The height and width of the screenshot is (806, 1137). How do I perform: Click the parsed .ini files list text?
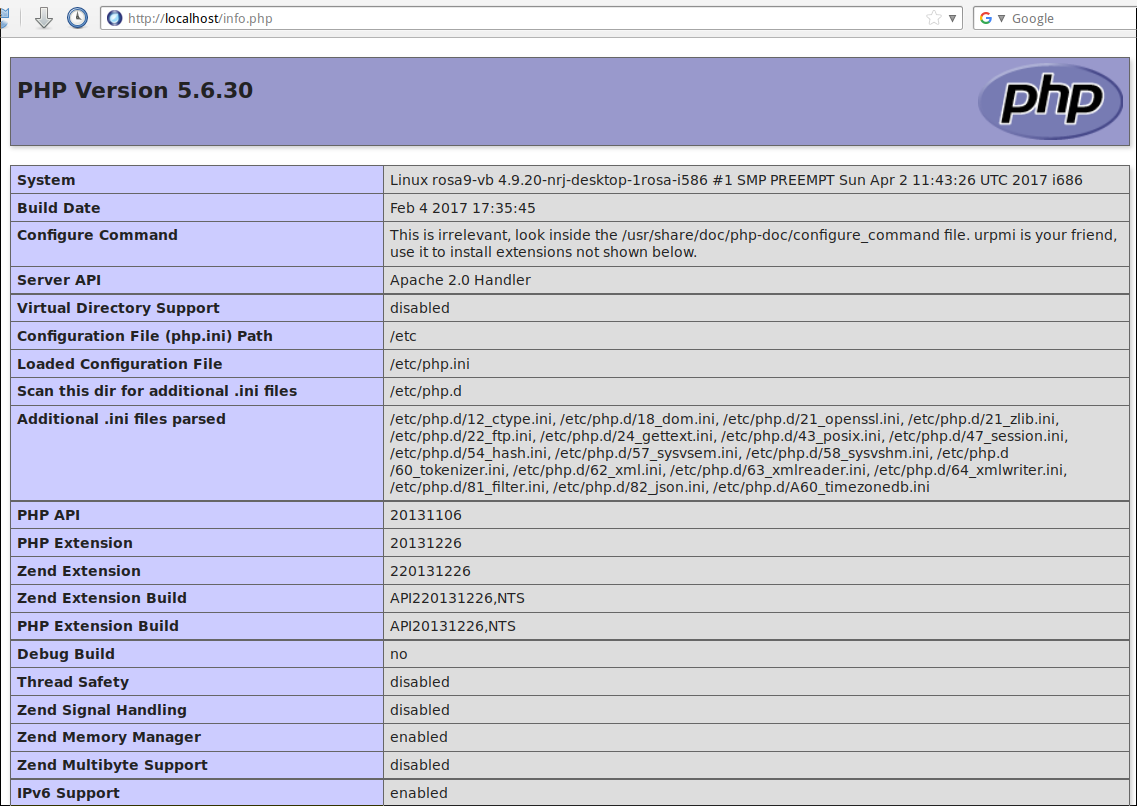point(729,453)
